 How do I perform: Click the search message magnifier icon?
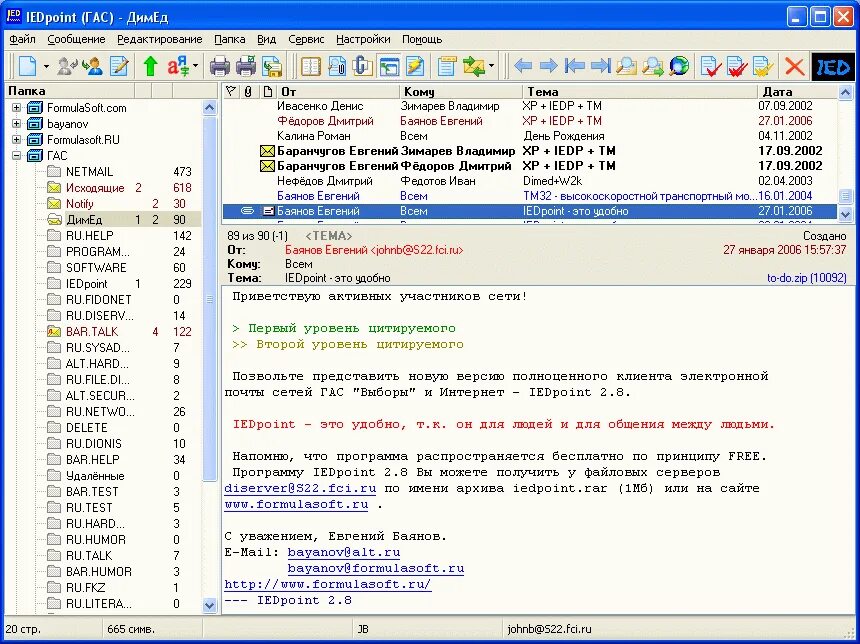click(626, 66)
